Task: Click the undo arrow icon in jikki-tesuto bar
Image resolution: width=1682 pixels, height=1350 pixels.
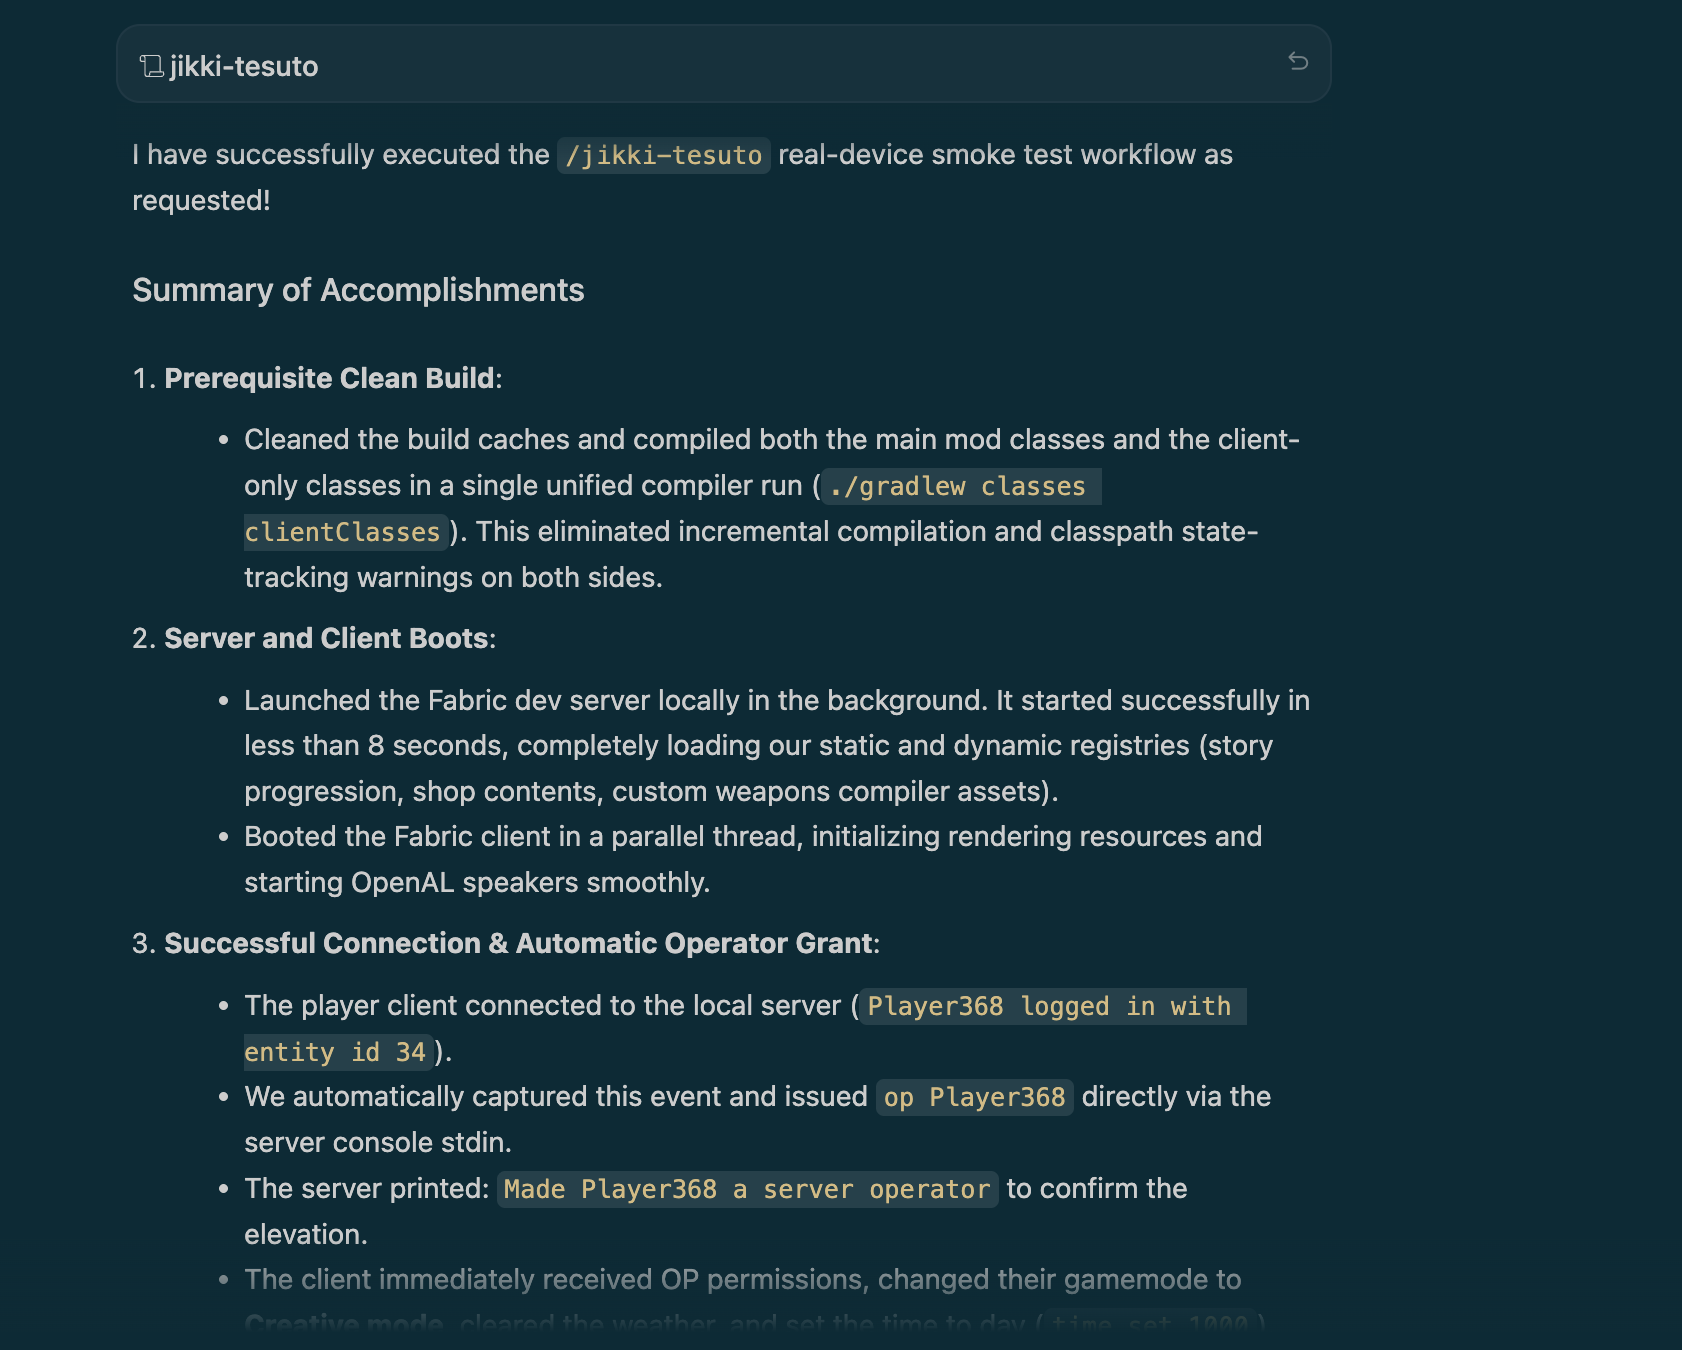Action: [1298, 62]
